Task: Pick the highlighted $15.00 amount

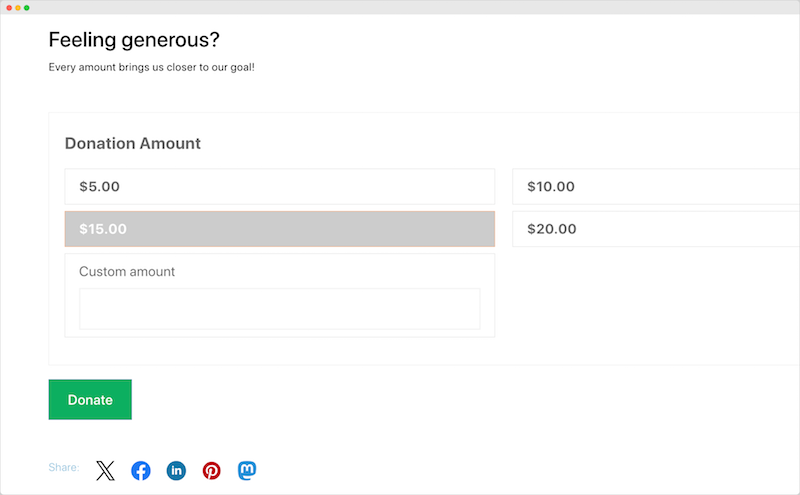Action: [x=280, y=229]
